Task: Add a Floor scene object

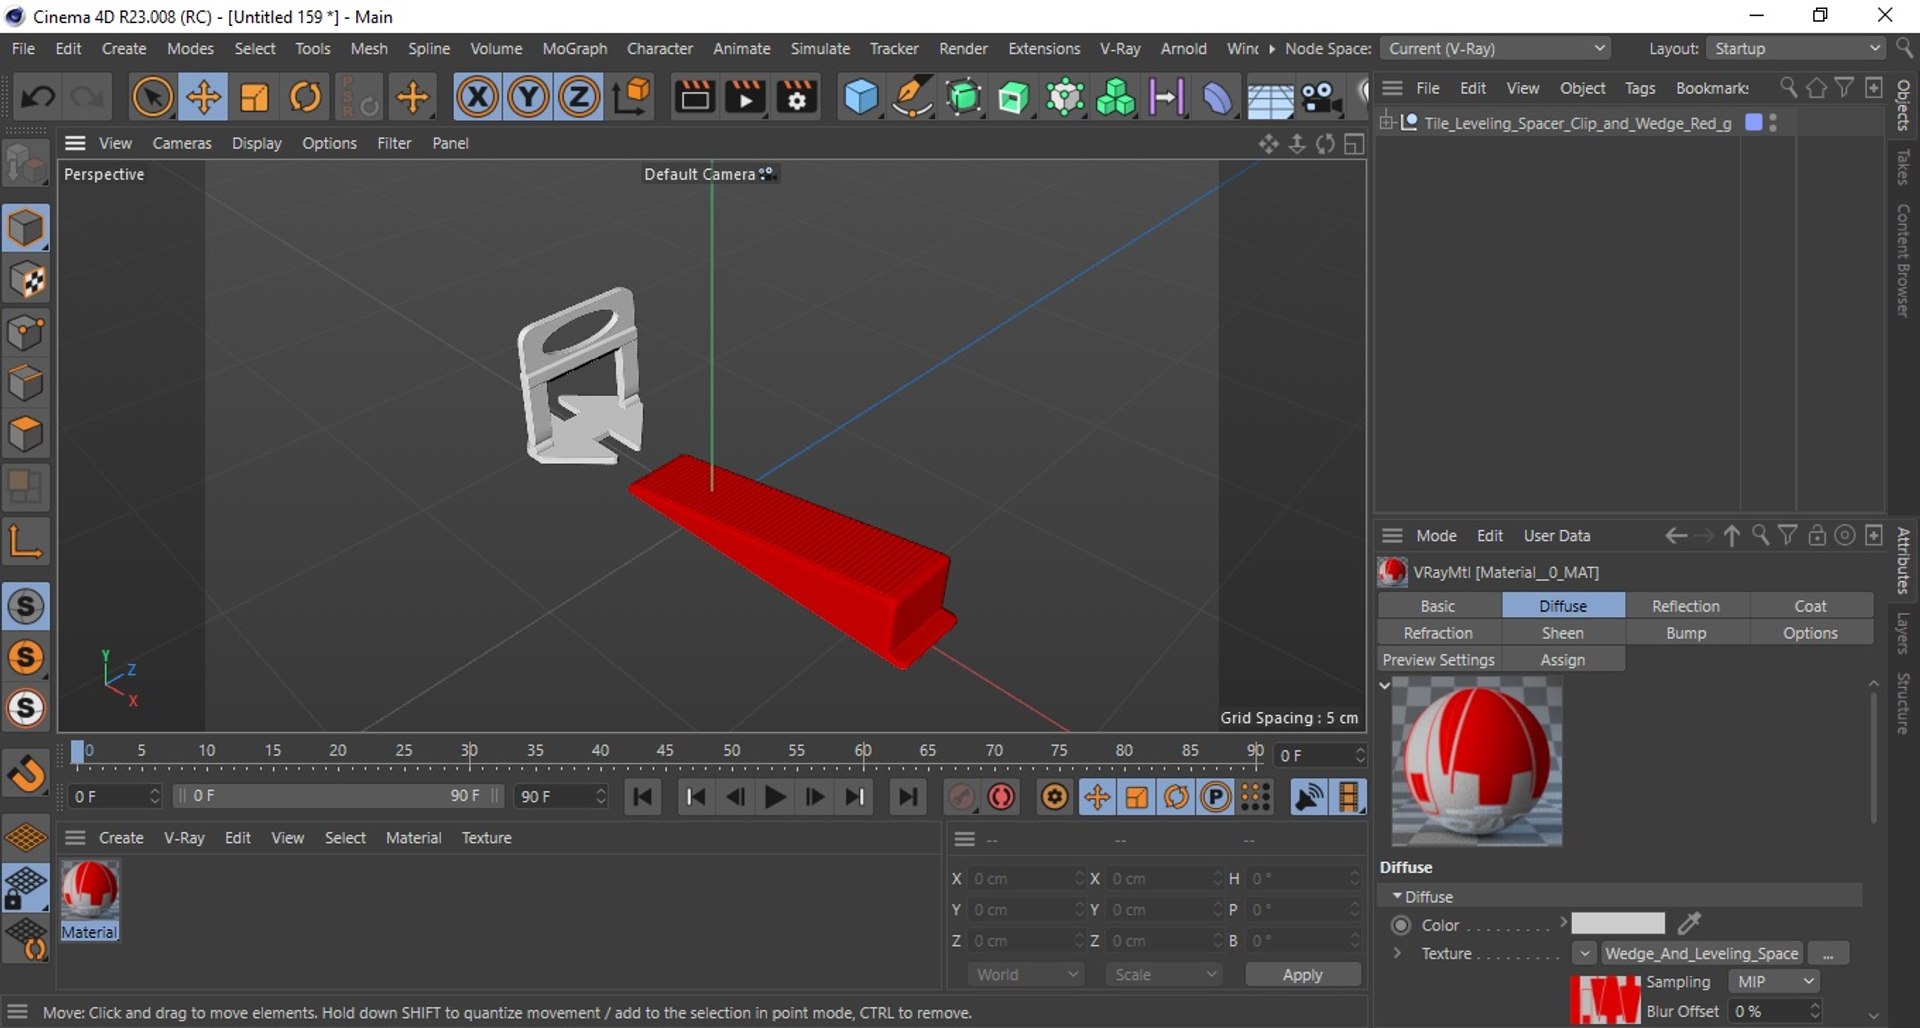Action: pyautogui.click(x=1269, y=97)
